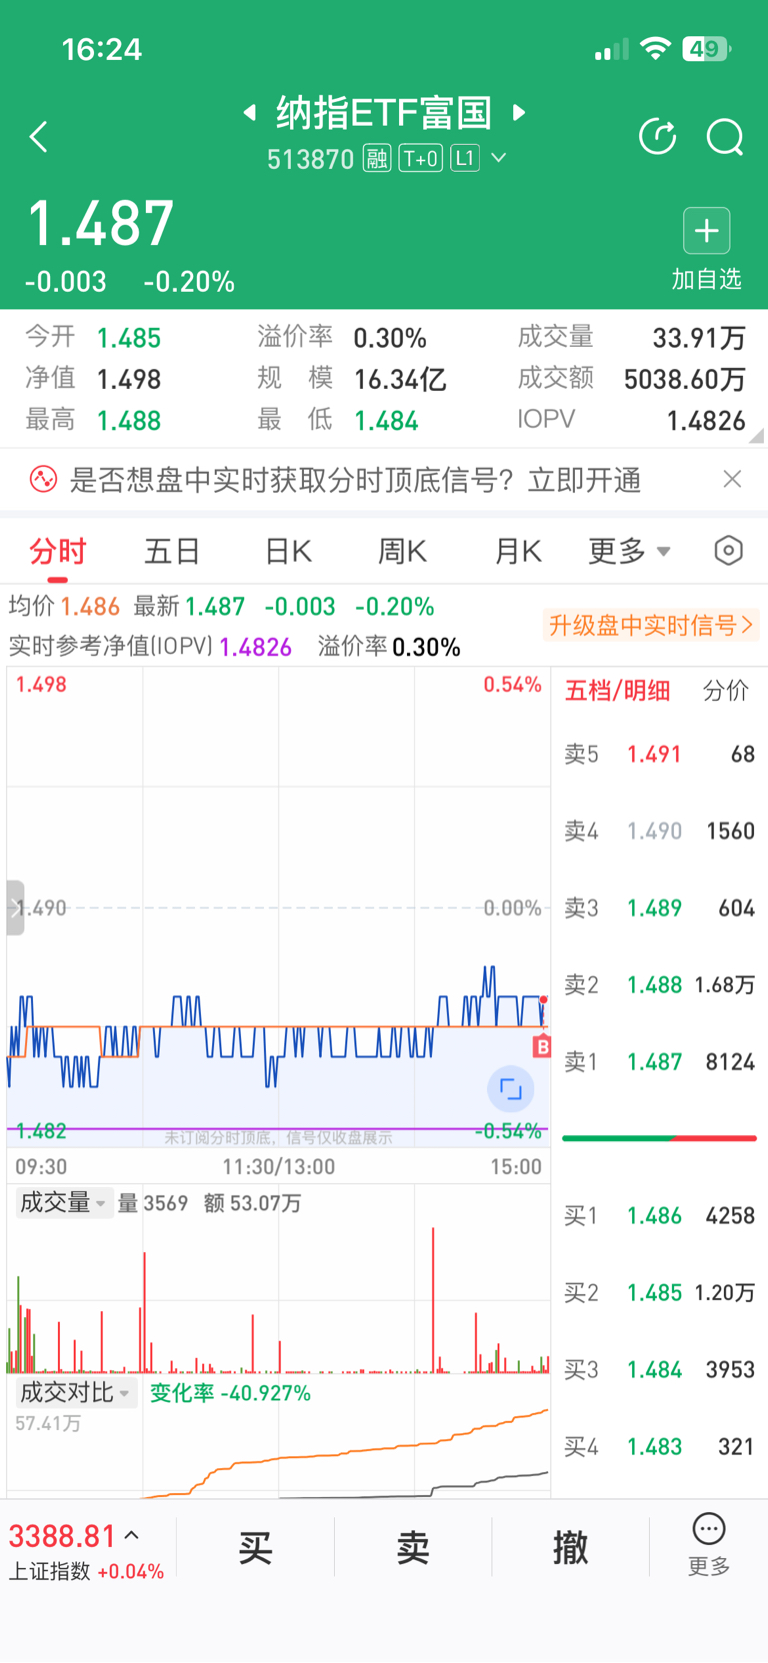
Task: Expand chart to fullscreen icon
Action: point(511,1089)
